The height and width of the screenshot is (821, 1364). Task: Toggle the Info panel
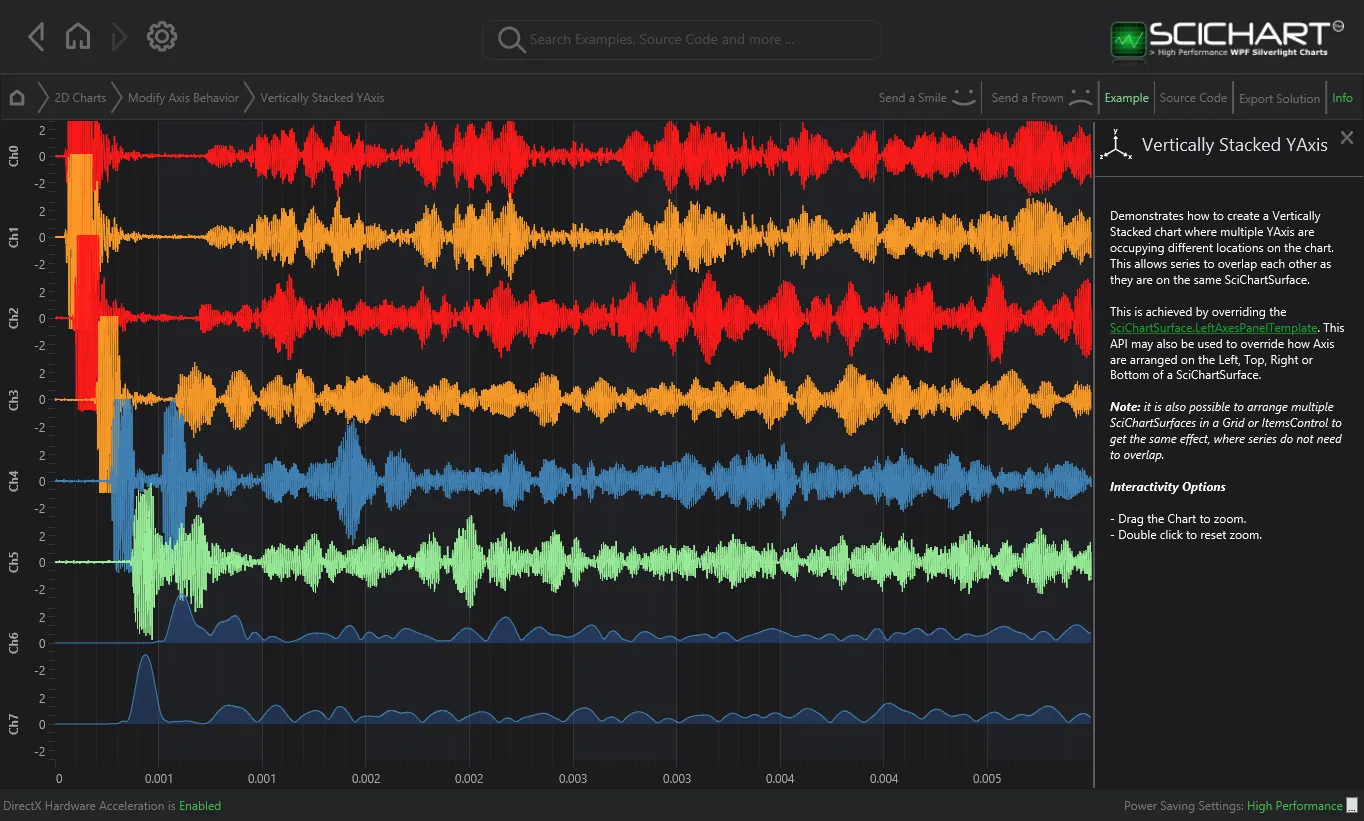1342,98
